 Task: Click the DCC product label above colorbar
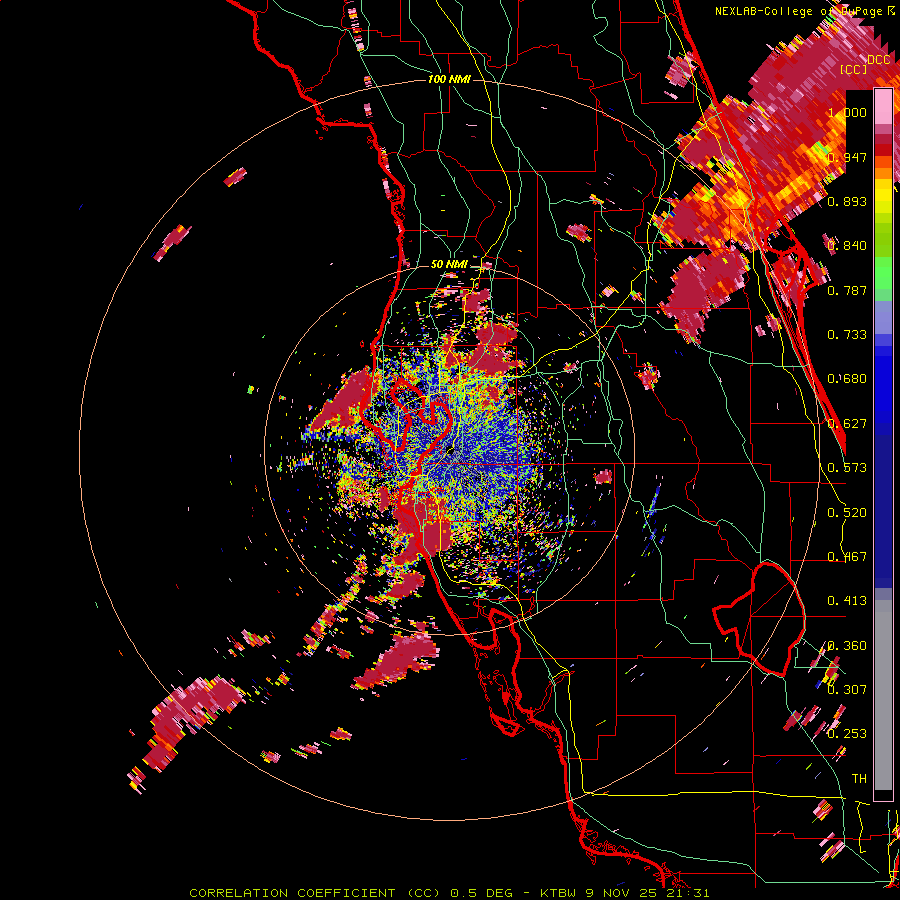tap(878, 60)
